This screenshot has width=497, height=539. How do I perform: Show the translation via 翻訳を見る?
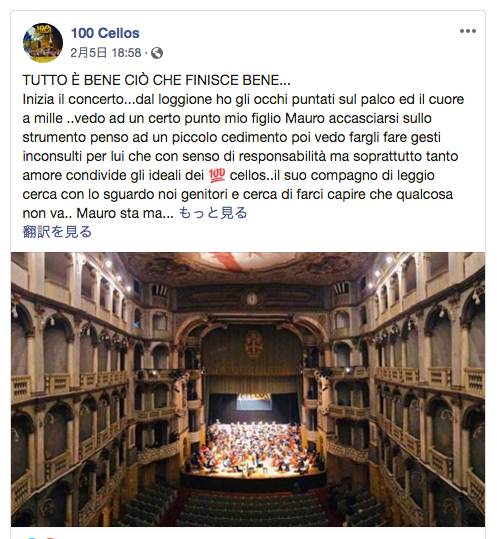pos(57,232)
